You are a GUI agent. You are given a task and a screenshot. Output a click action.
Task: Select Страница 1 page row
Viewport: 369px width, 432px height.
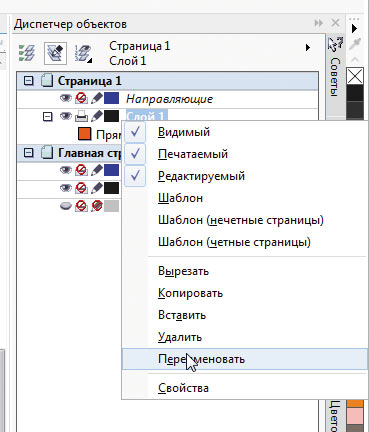tap(167, 81)
